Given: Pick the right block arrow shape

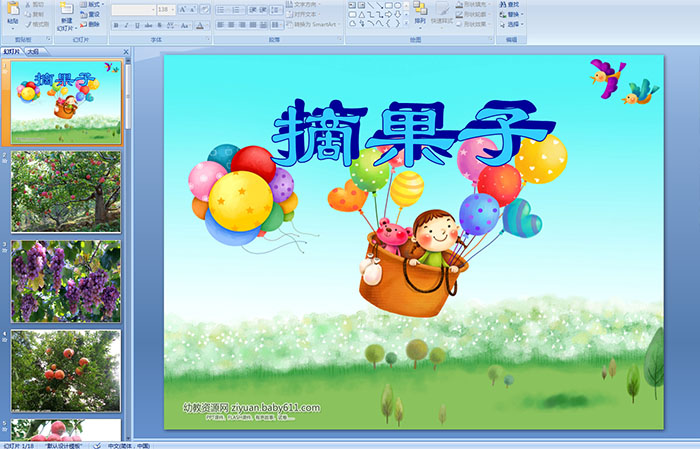Looking at the screenshot, I should 388,14.
